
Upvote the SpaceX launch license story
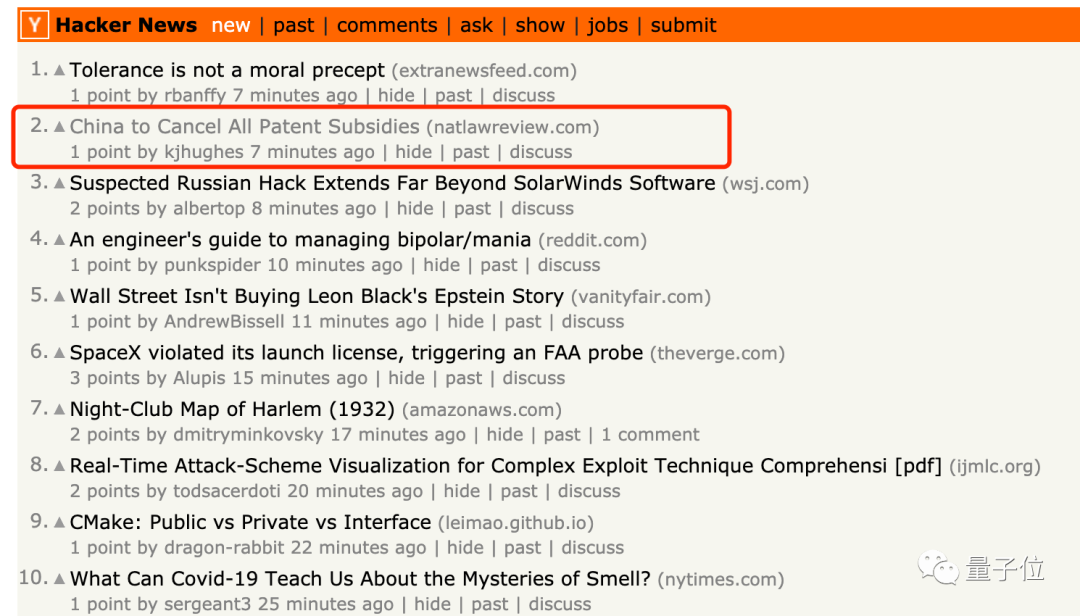click(x=59, y=352)
